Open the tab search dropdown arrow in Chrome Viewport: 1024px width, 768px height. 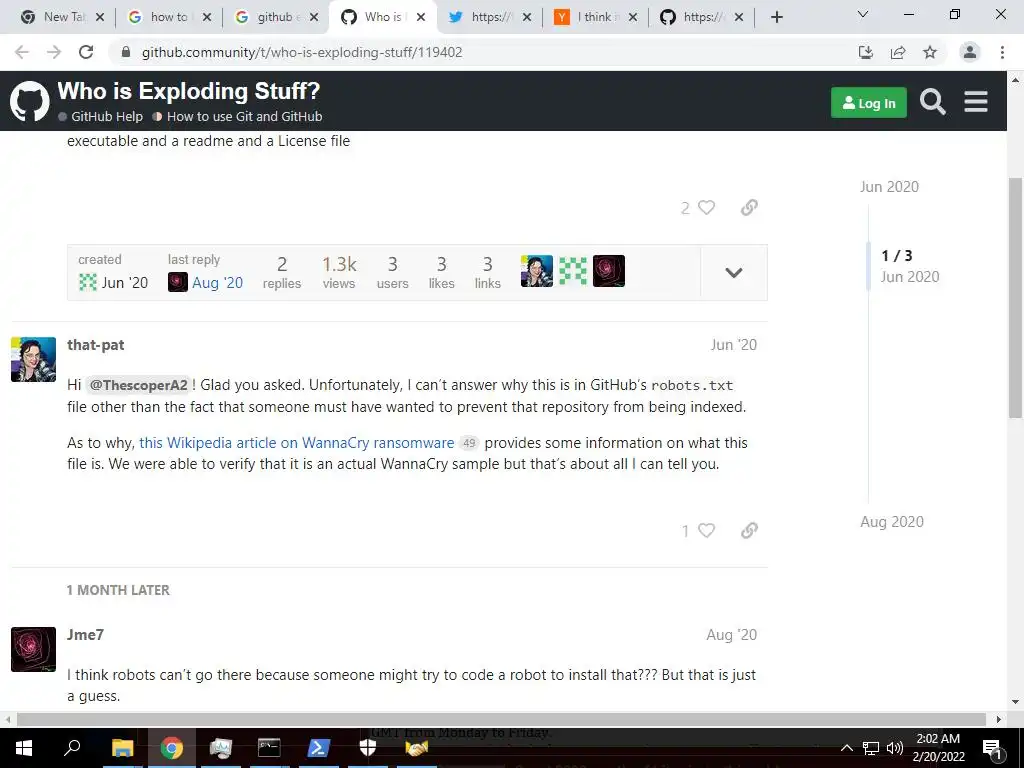click(863, 14)
